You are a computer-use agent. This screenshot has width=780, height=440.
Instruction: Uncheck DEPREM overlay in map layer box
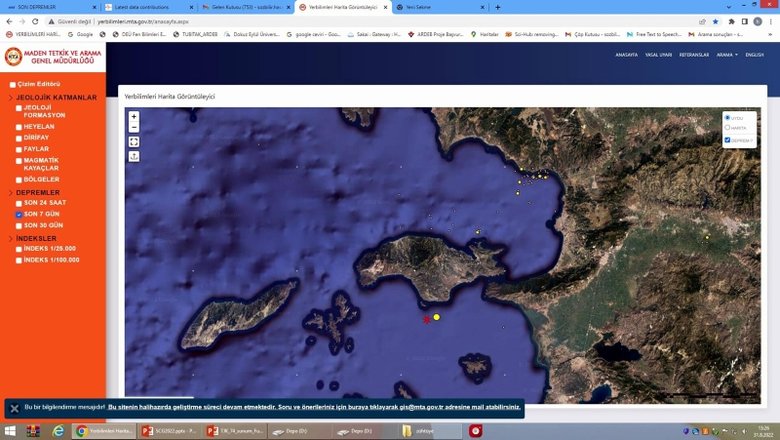click(727, 140)
